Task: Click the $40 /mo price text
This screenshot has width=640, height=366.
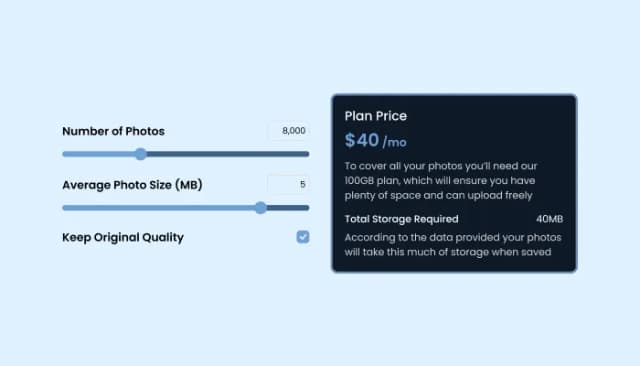Action: point(376,141)
